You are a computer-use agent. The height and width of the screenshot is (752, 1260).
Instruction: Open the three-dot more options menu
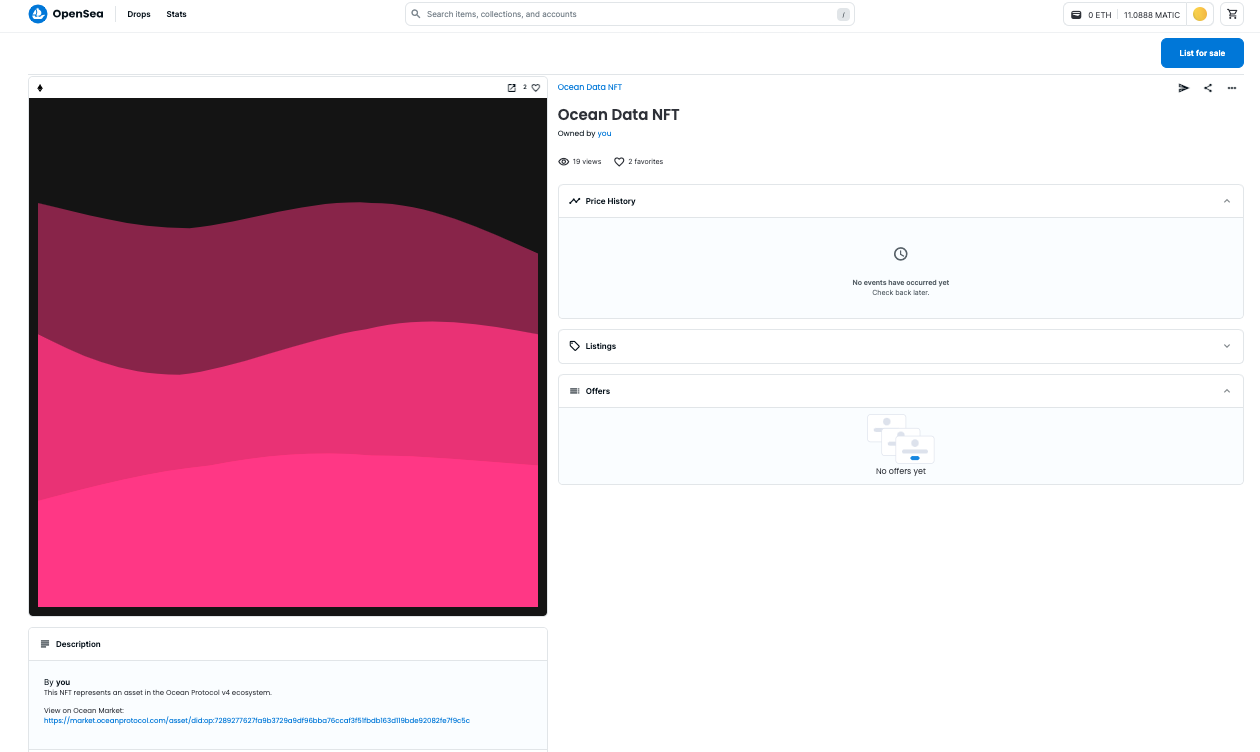coord(1232,88)
